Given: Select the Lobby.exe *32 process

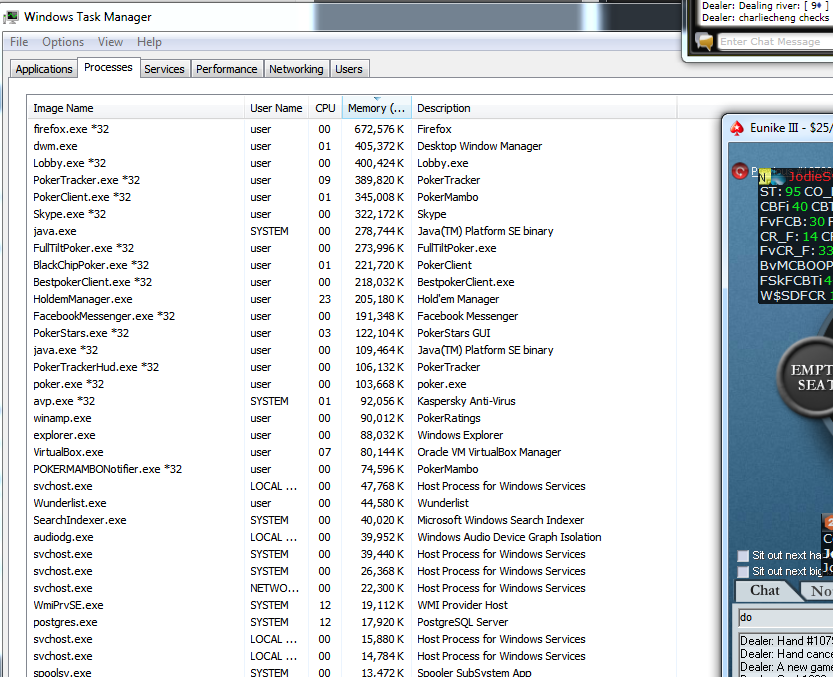Looking at the screenshot, I should click(352, 163).
